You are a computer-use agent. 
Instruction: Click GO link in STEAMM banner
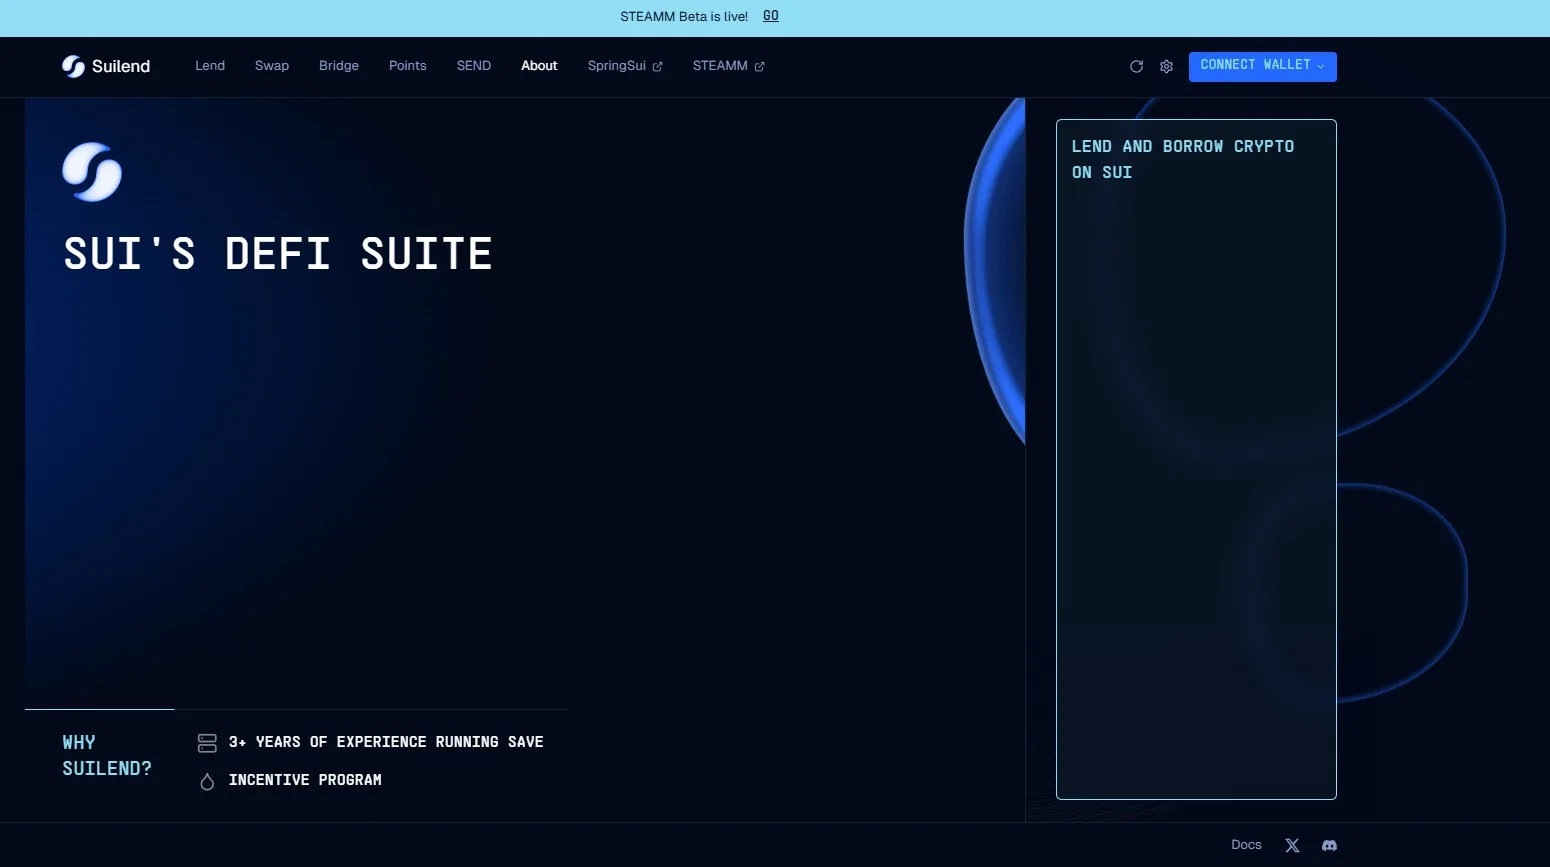click(770, 16)
